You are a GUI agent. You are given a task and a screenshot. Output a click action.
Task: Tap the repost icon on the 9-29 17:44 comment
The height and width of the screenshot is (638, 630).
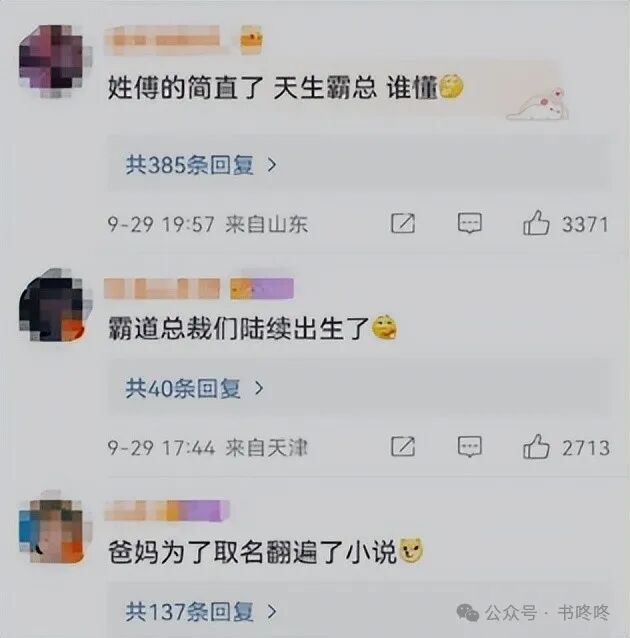click(403, 446)
